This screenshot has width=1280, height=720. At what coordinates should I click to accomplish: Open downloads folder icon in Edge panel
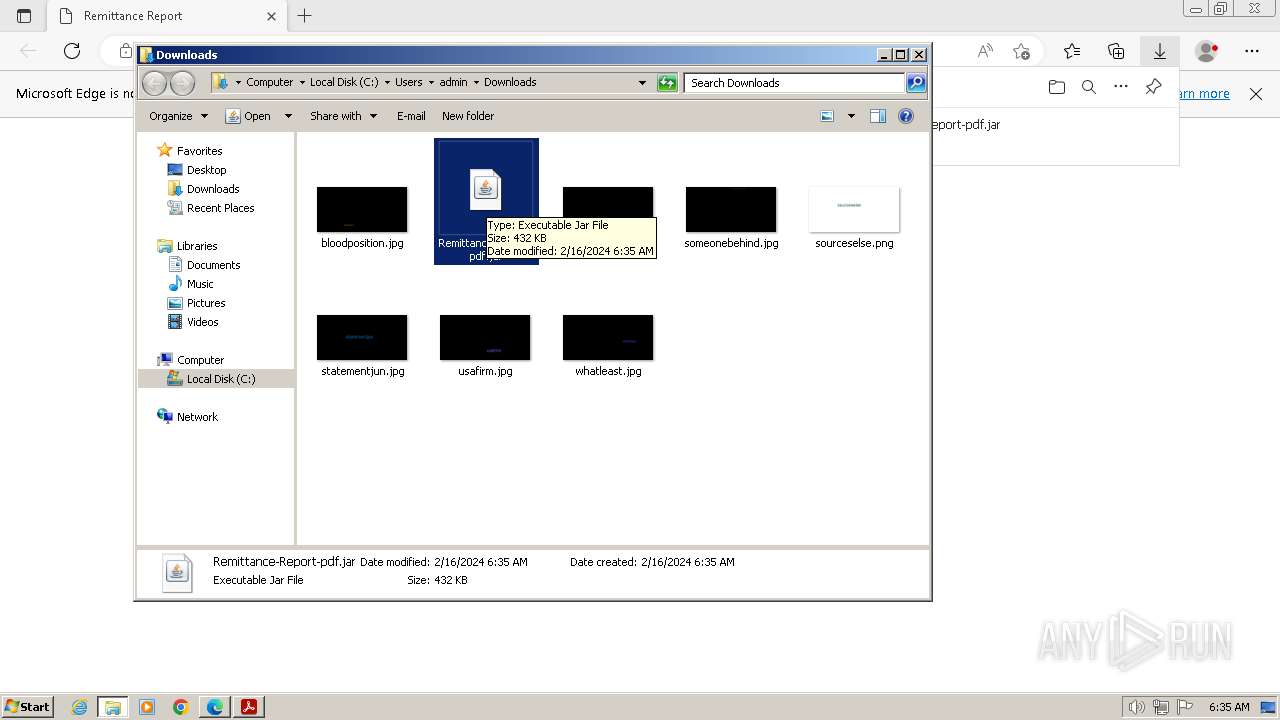[x=1057, y=87]
